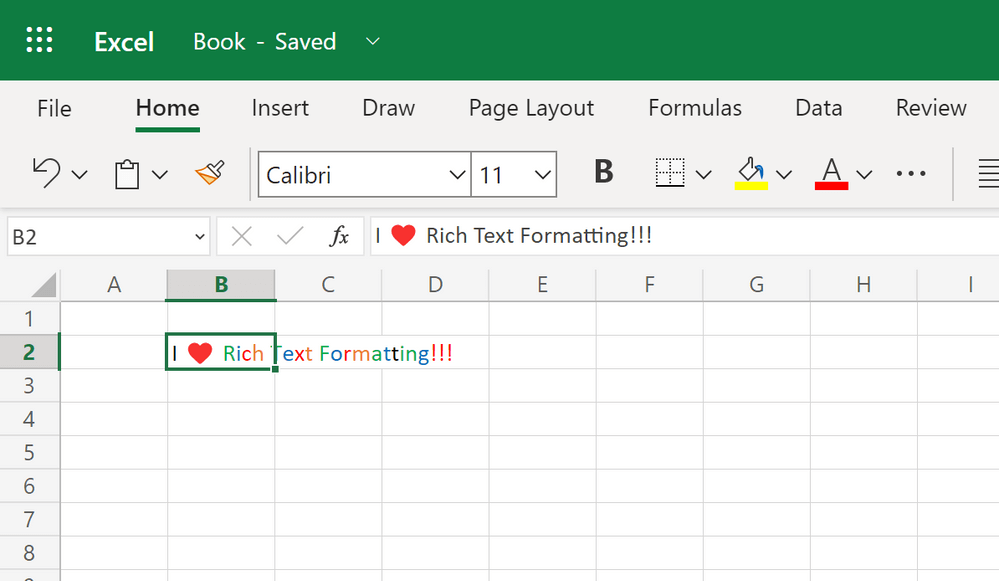
Task: Select row 1 header
Action: coord(29,319)
